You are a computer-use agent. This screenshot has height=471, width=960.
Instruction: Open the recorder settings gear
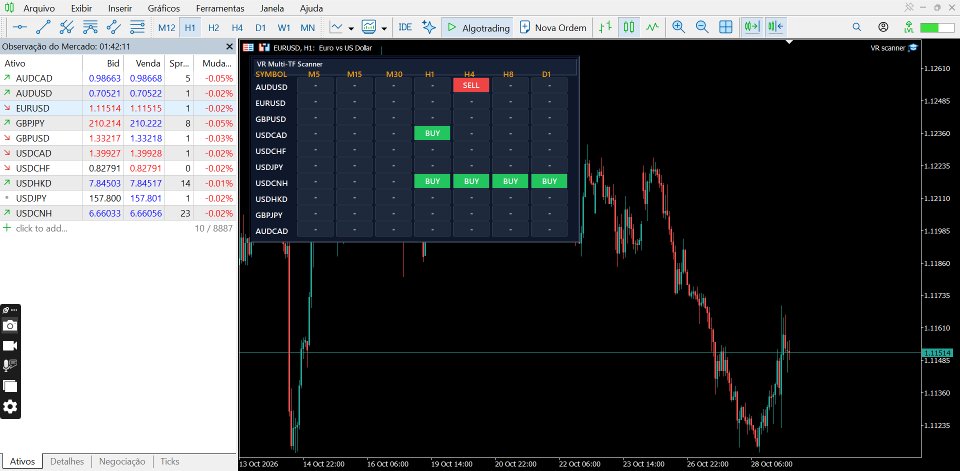[10, 407]
